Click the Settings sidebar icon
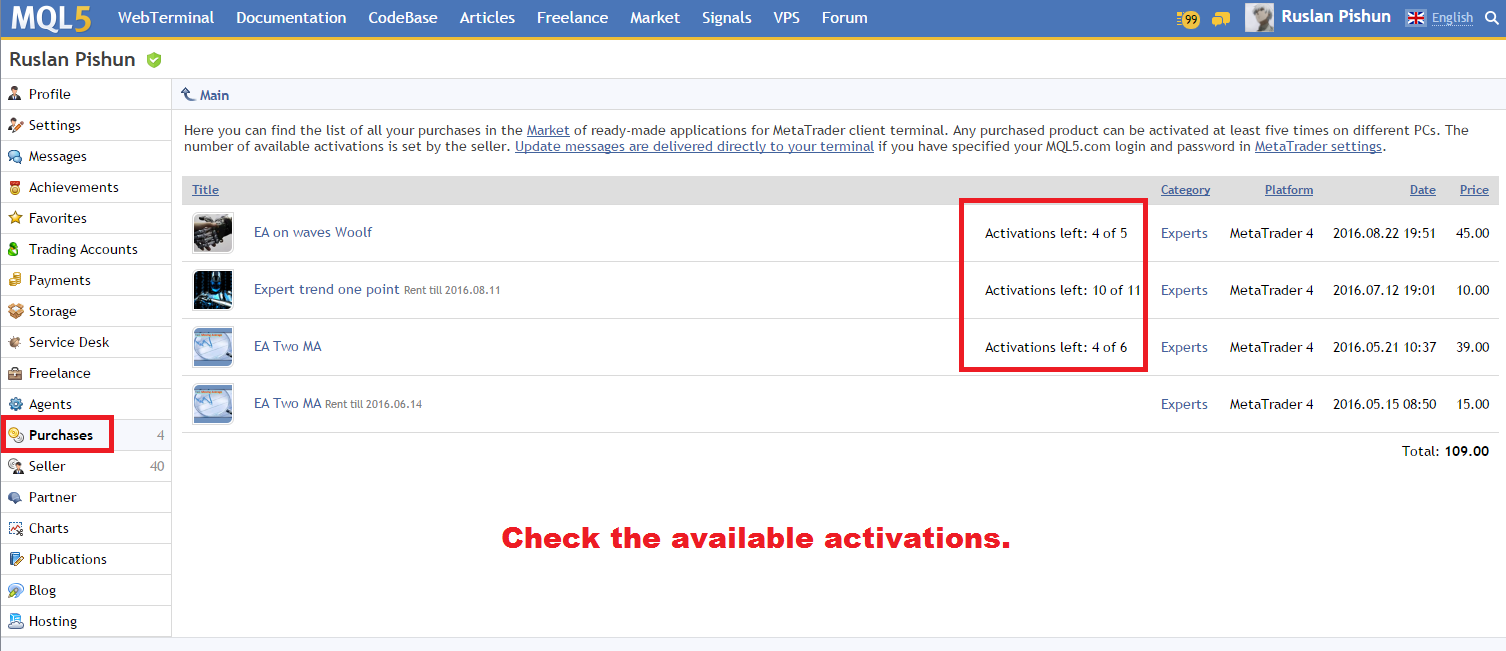Screen dimensions: 1506x651 pos(15,125)
